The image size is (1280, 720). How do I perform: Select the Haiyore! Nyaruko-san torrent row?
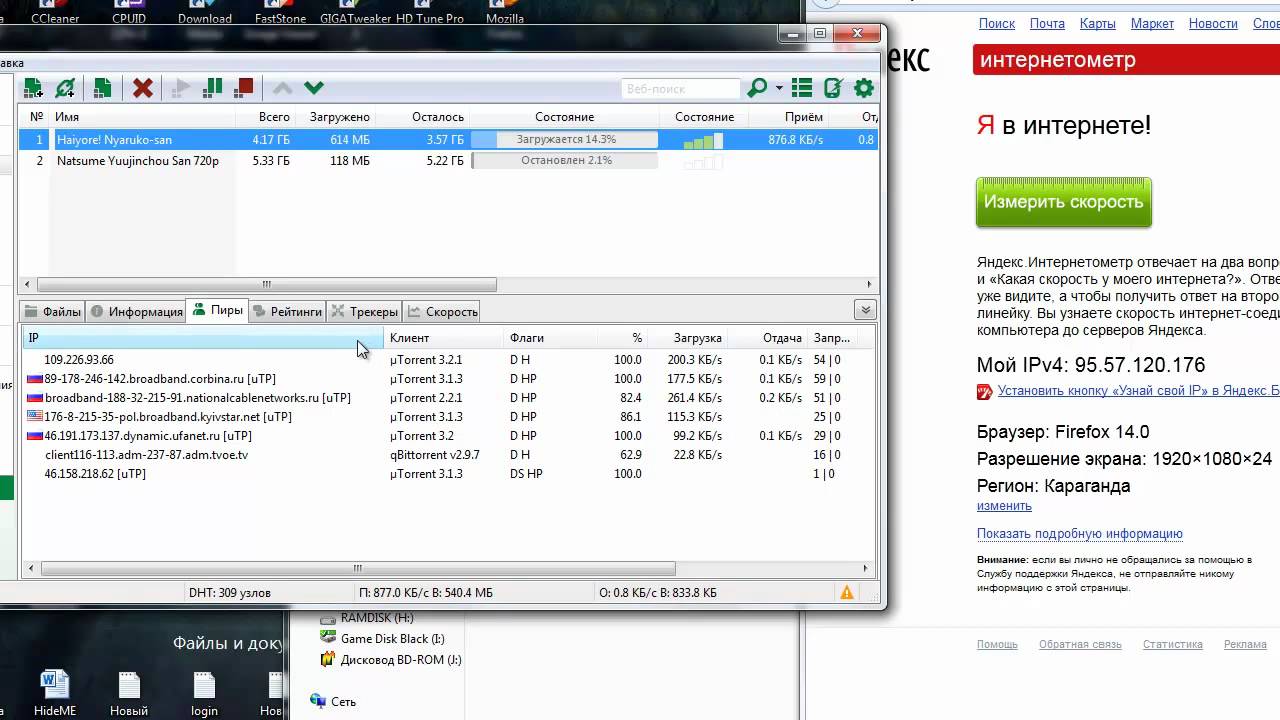coord(448,140)
